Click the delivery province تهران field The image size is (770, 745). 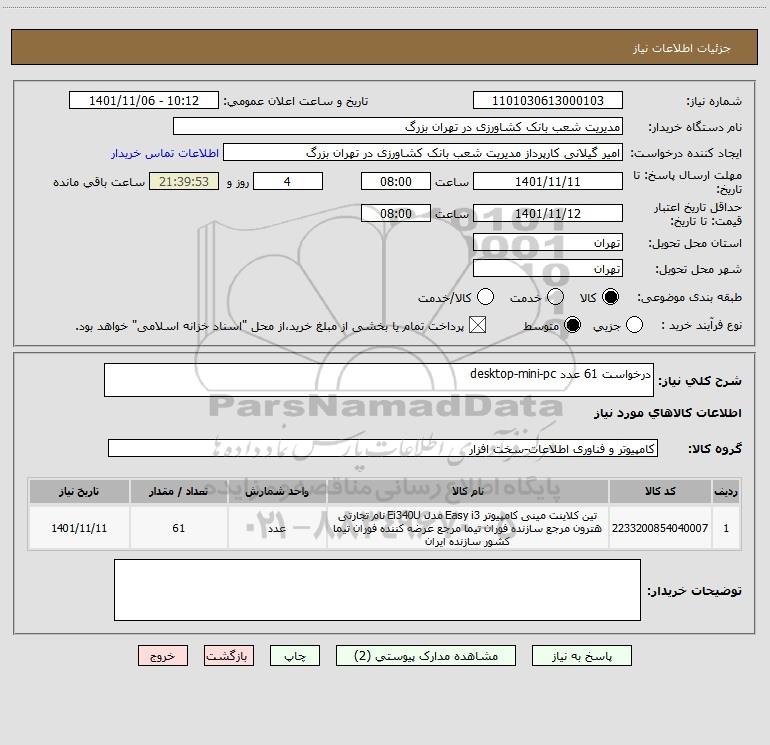coord(548,243)
